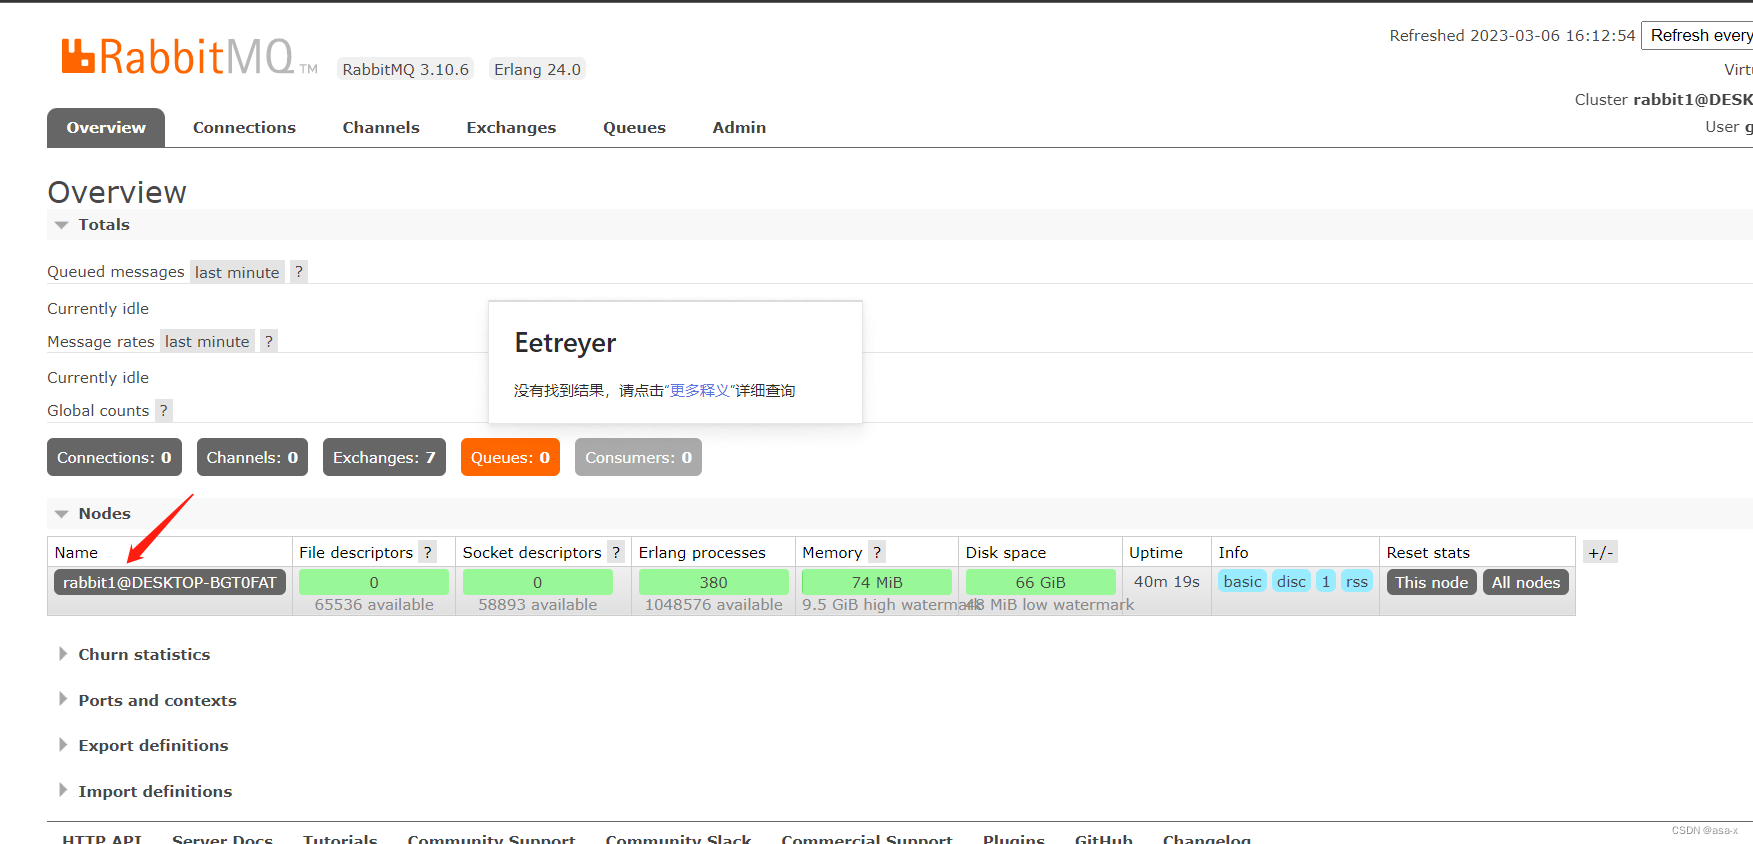
Task: Click the disc info tag
Action: pos(1291,581)
